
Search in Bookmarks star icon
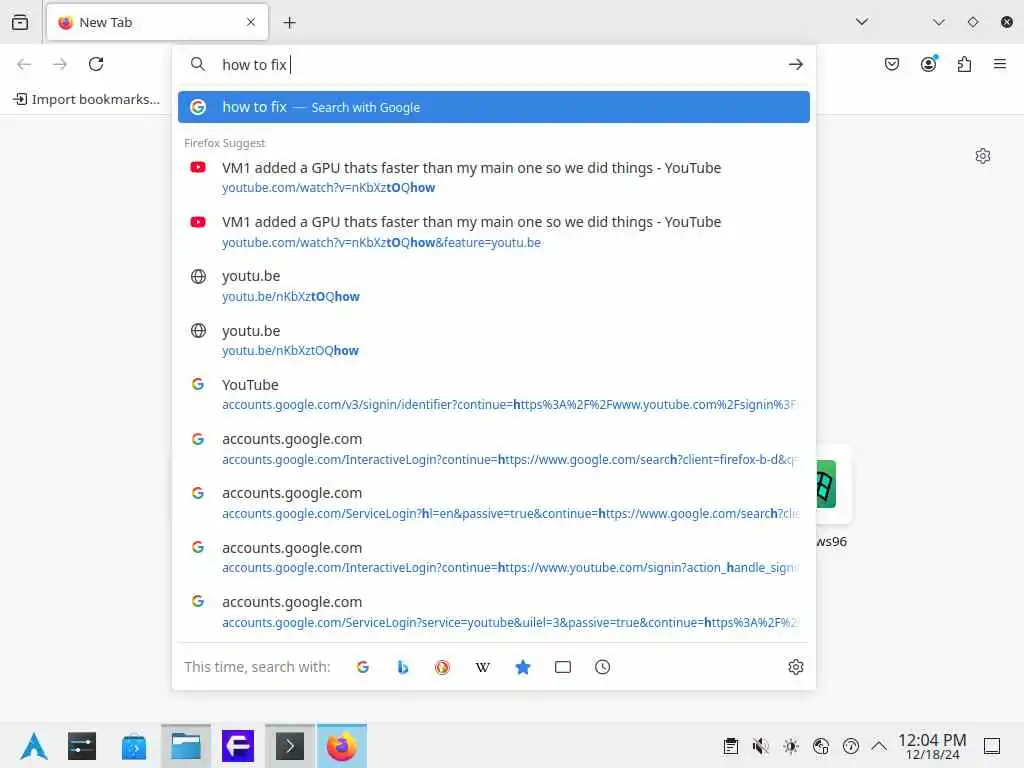[x=522, y=667]
